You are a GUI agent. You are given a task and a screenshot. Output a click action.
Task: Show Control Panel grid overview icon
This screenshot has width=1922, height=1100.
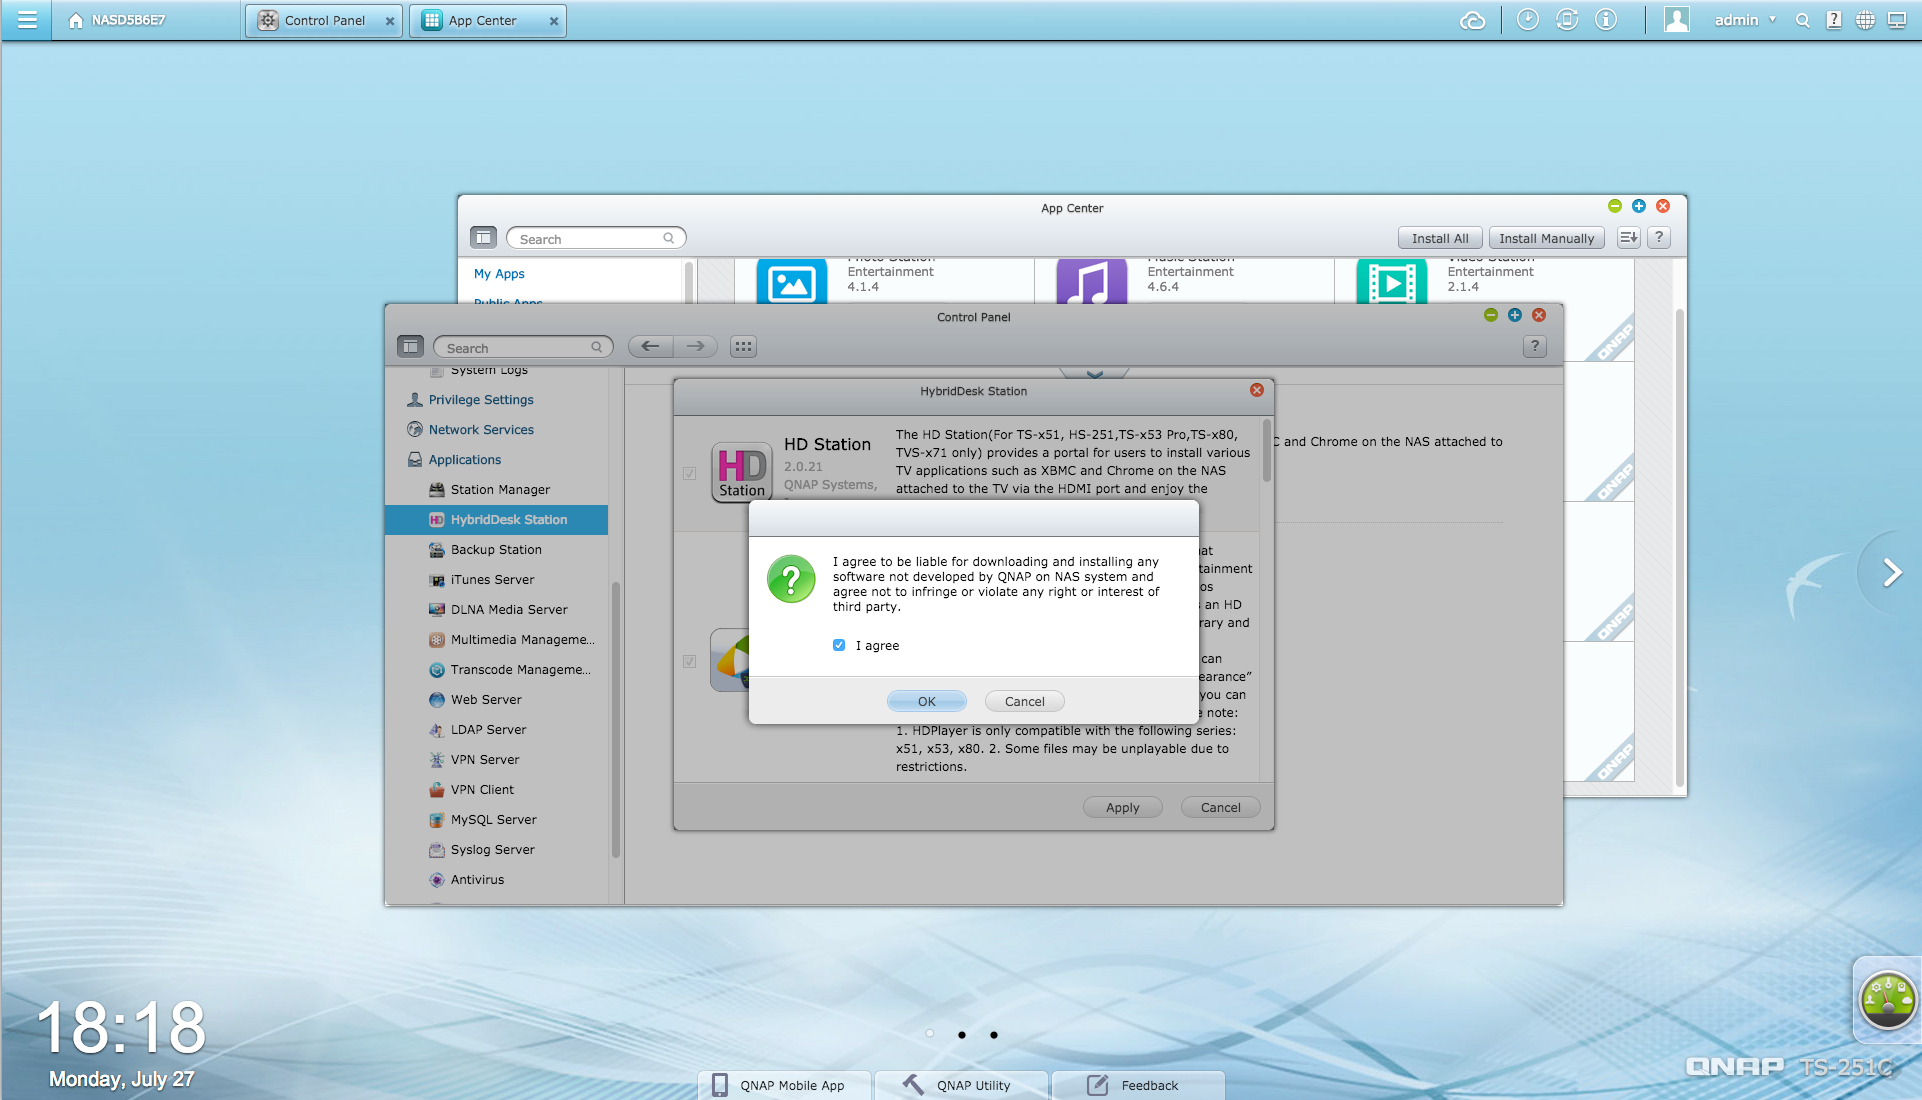(743, 346)
